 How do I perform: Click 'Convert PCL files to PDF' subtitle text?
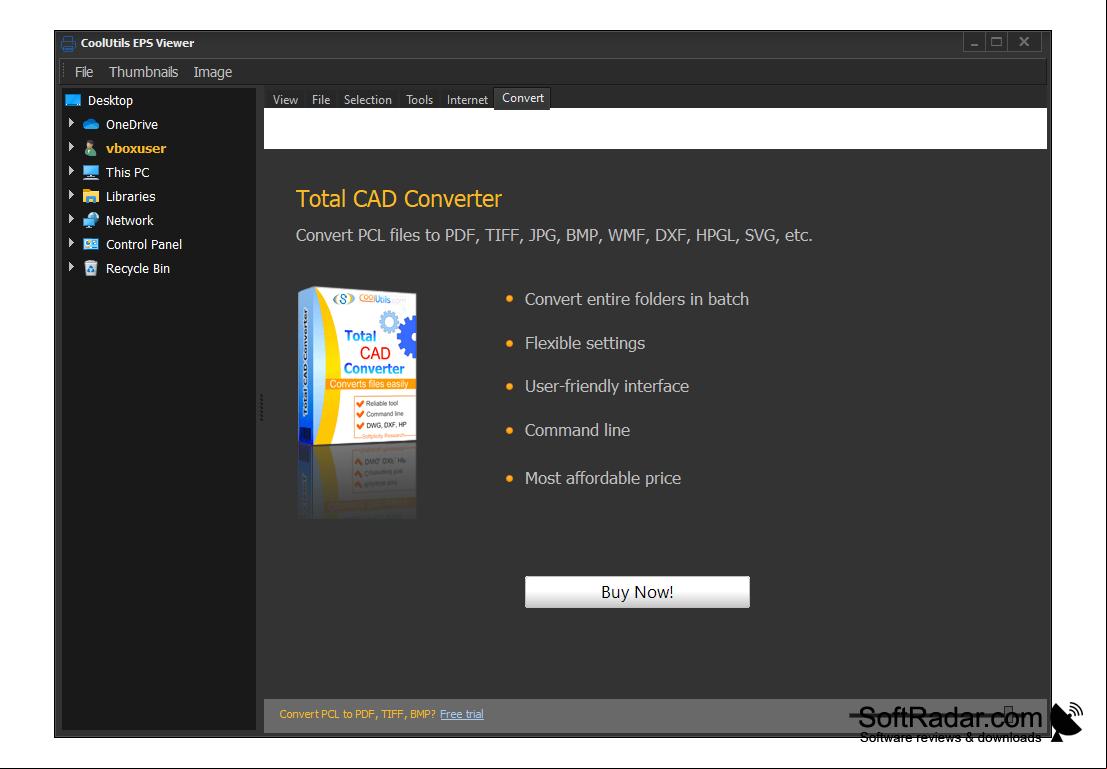click(x=554, y=235)
